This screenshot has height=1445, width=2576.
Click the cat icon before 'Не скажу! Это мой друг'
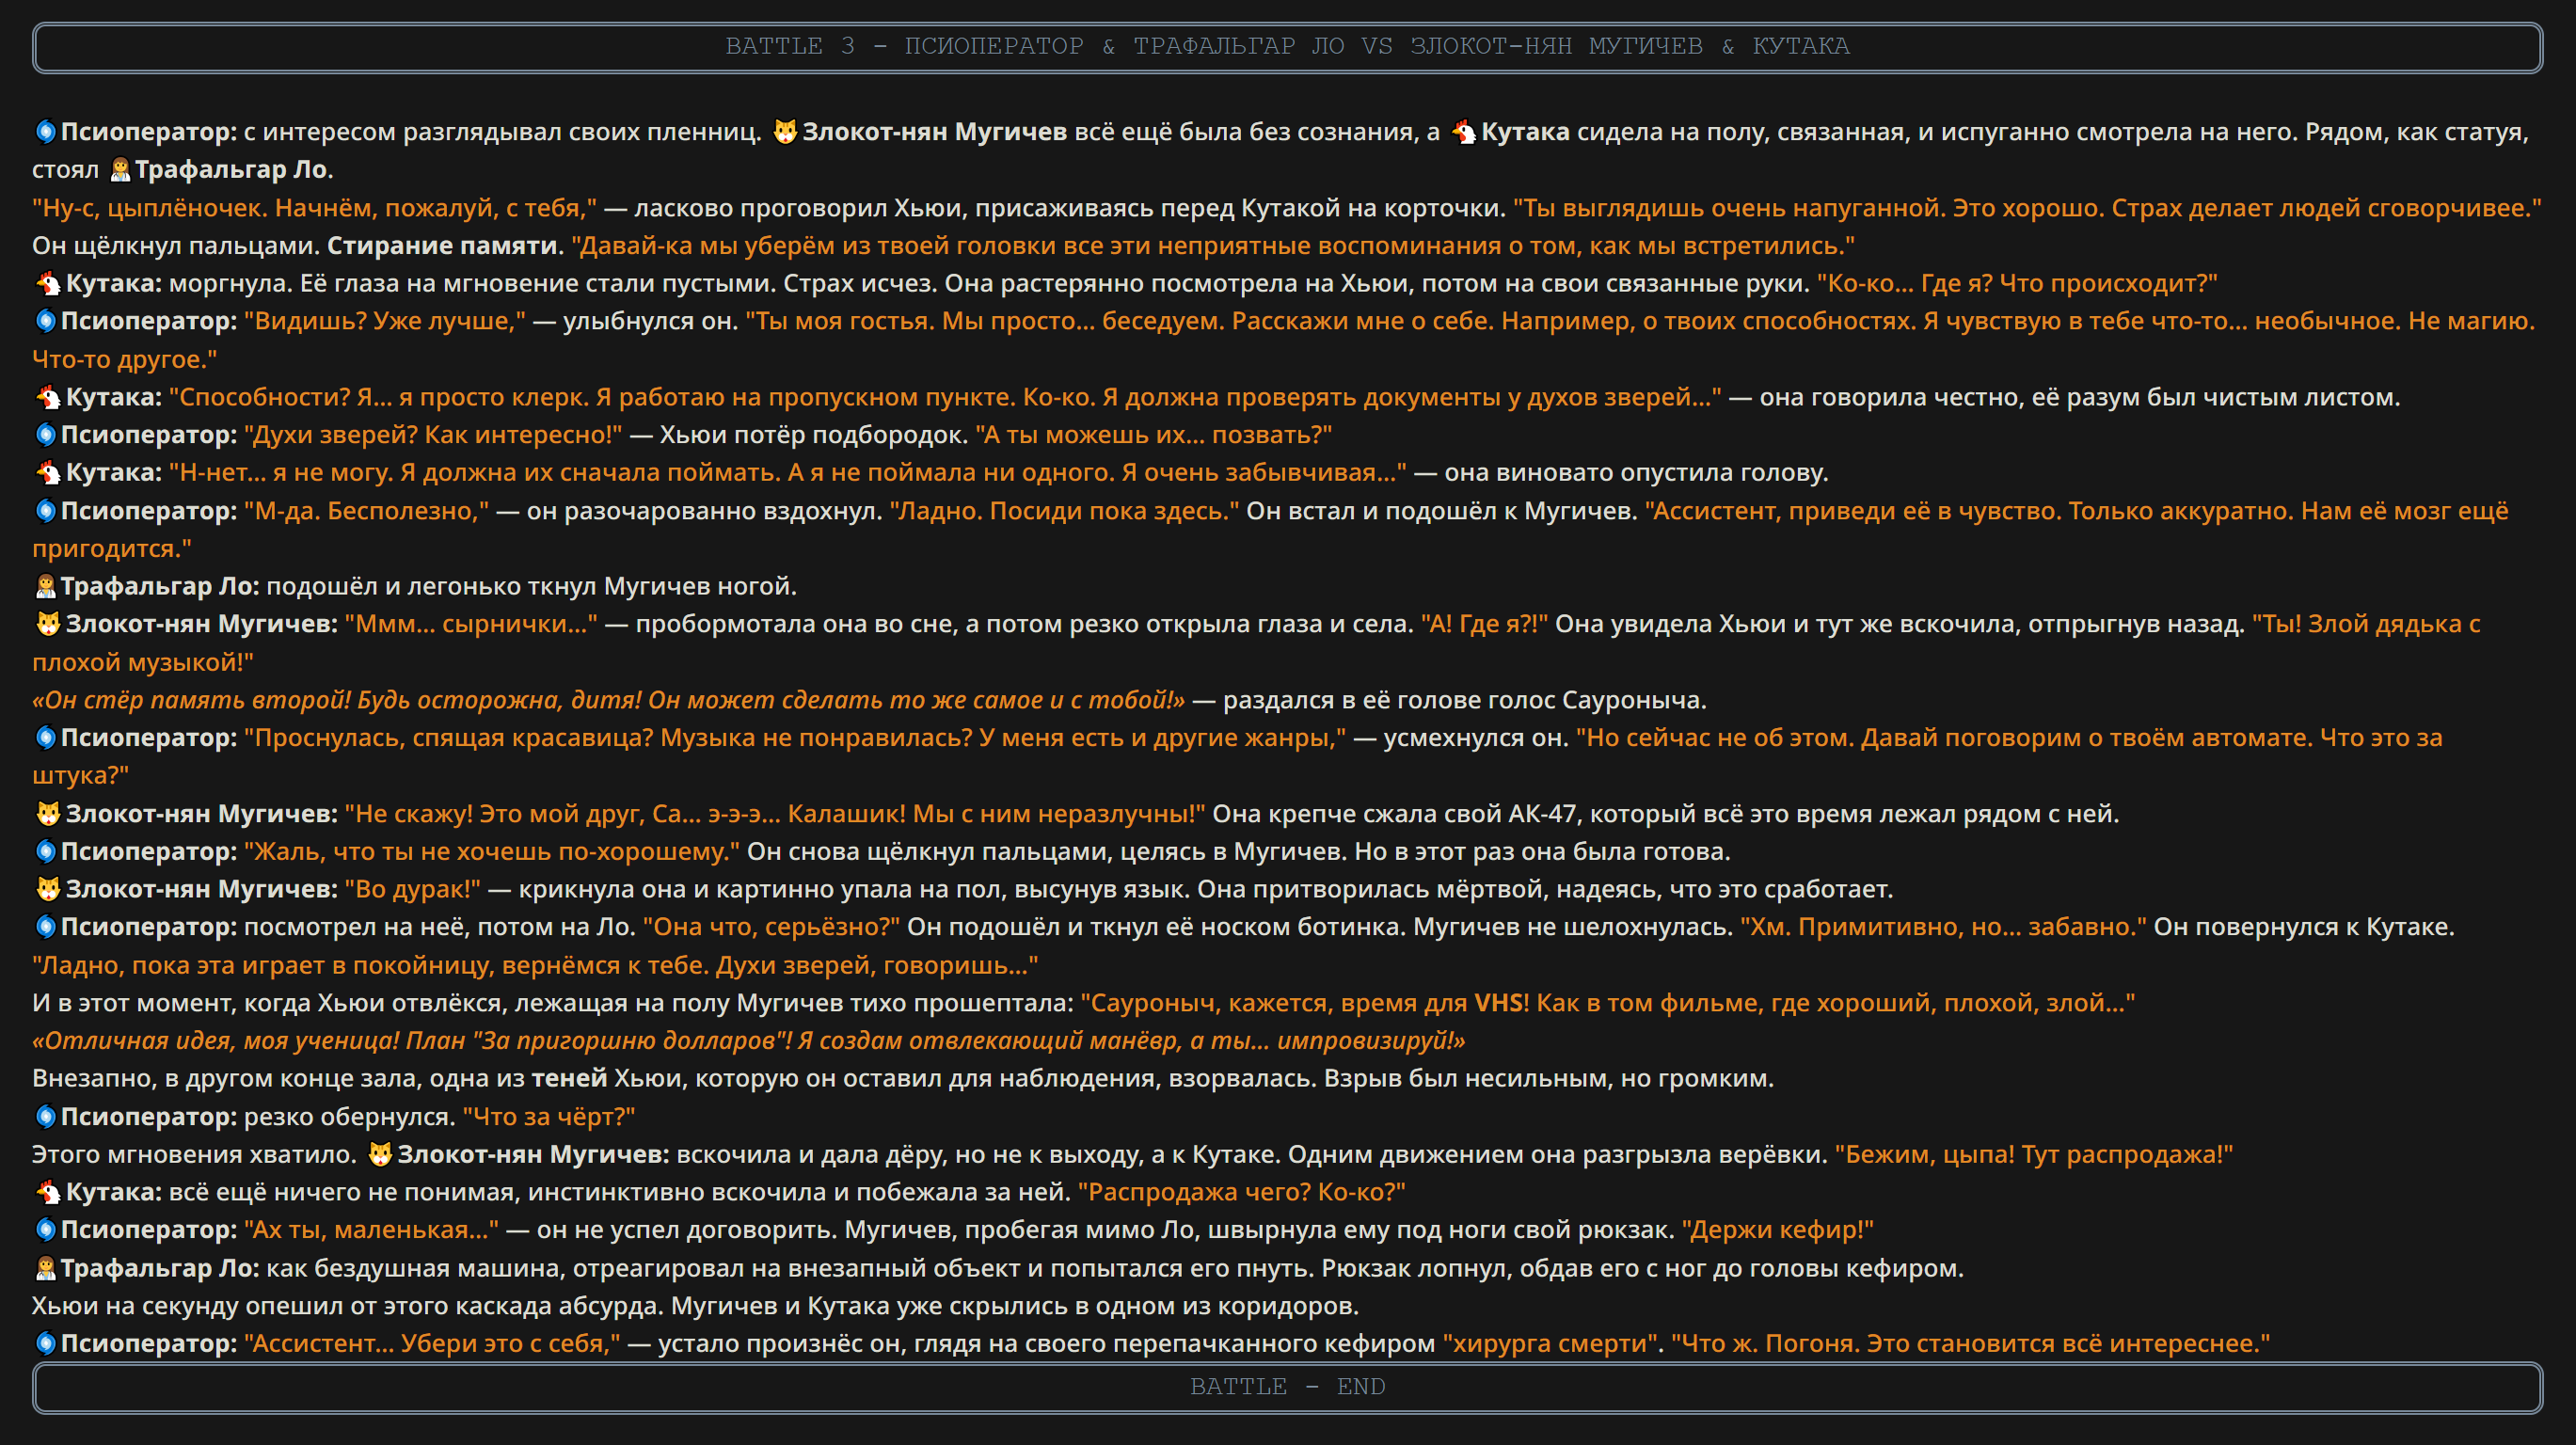pos(48,814)
